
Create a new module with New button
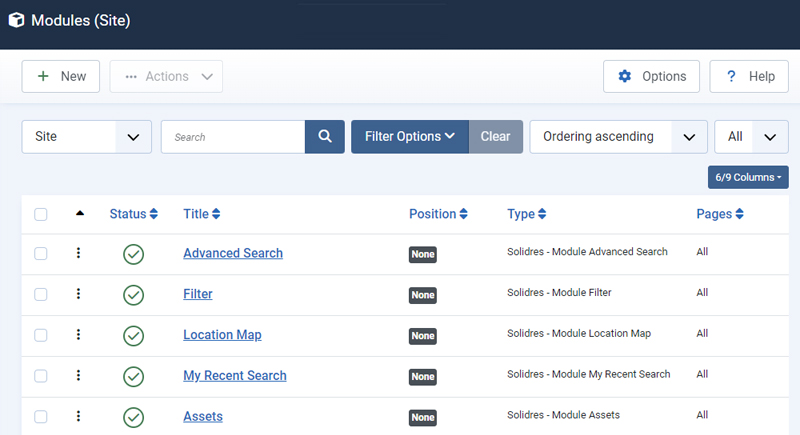pyautogui.click(x=61, y=76)
